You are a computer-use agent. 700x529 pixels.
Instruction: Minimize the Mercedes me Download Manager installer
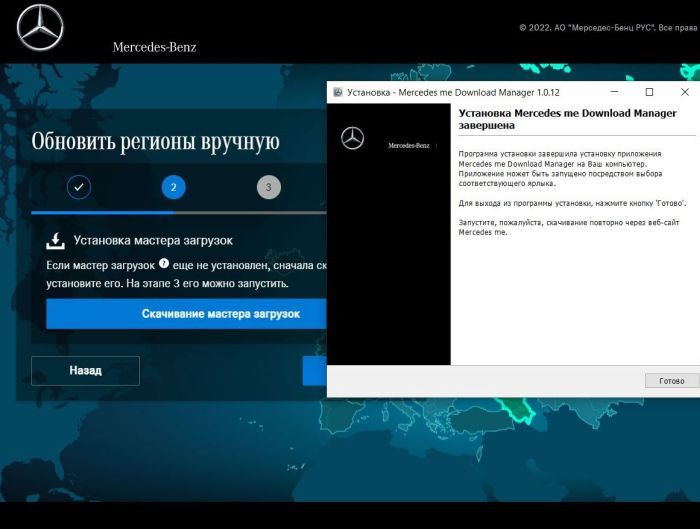click(614, 92)
